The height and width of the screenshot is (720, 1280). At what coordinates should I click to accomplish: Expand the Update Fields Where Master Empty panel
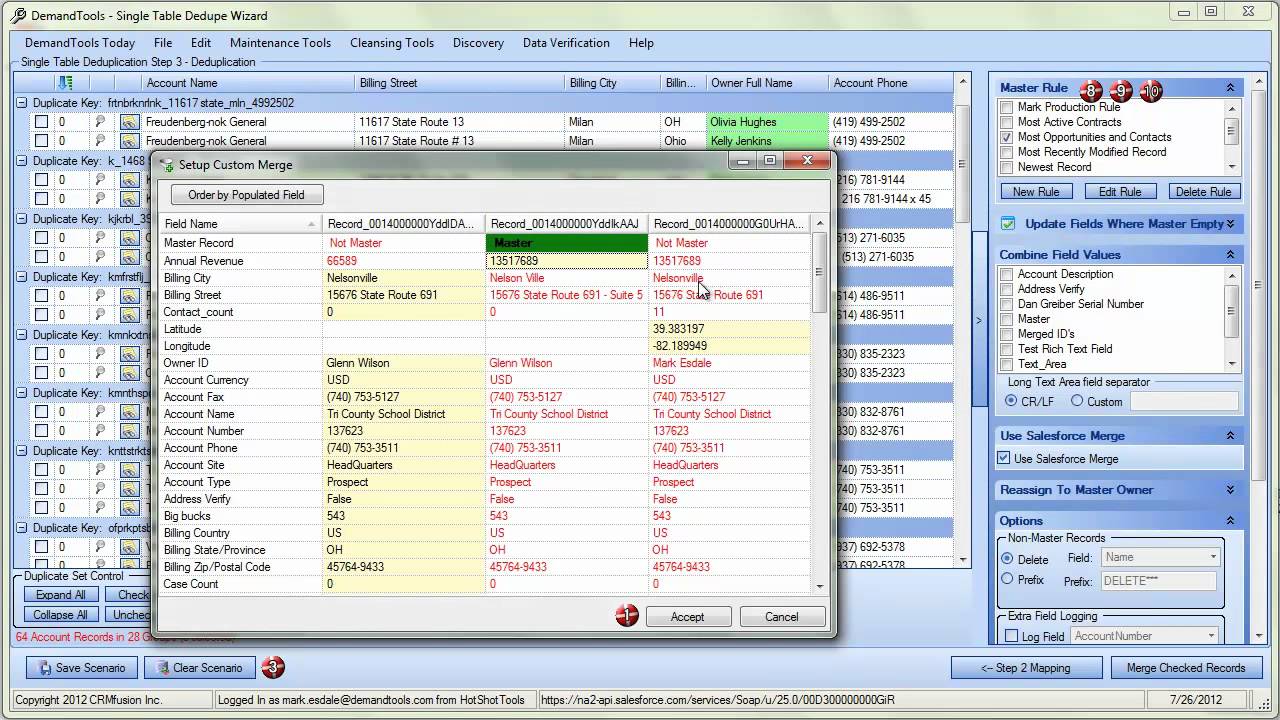pyautogui.click(x=1230, y=224)
